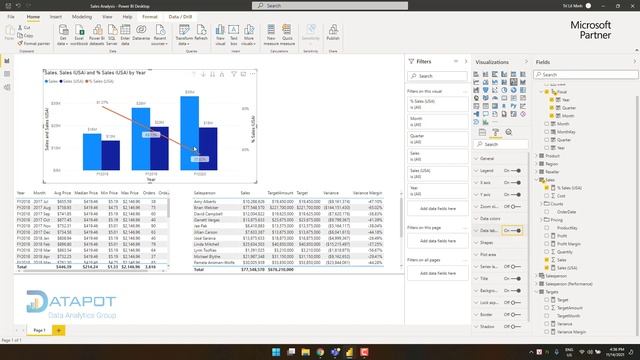Click the Windows Start button
This screenshot has height=360, width=640.
(276, 352)
